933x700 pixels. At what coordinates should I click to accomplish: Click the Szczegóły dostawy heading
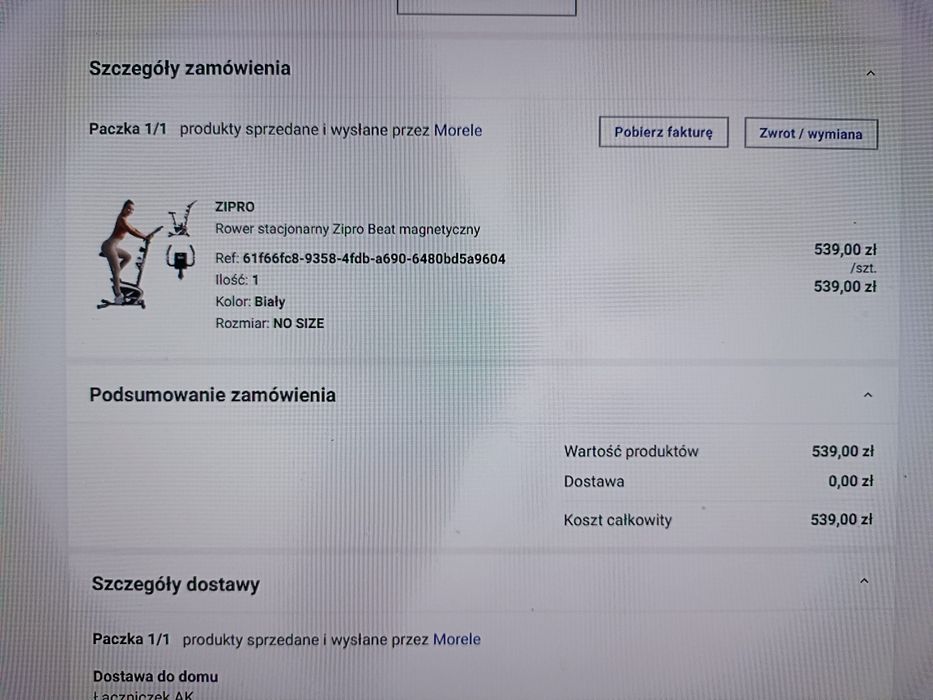click(175, 584)
